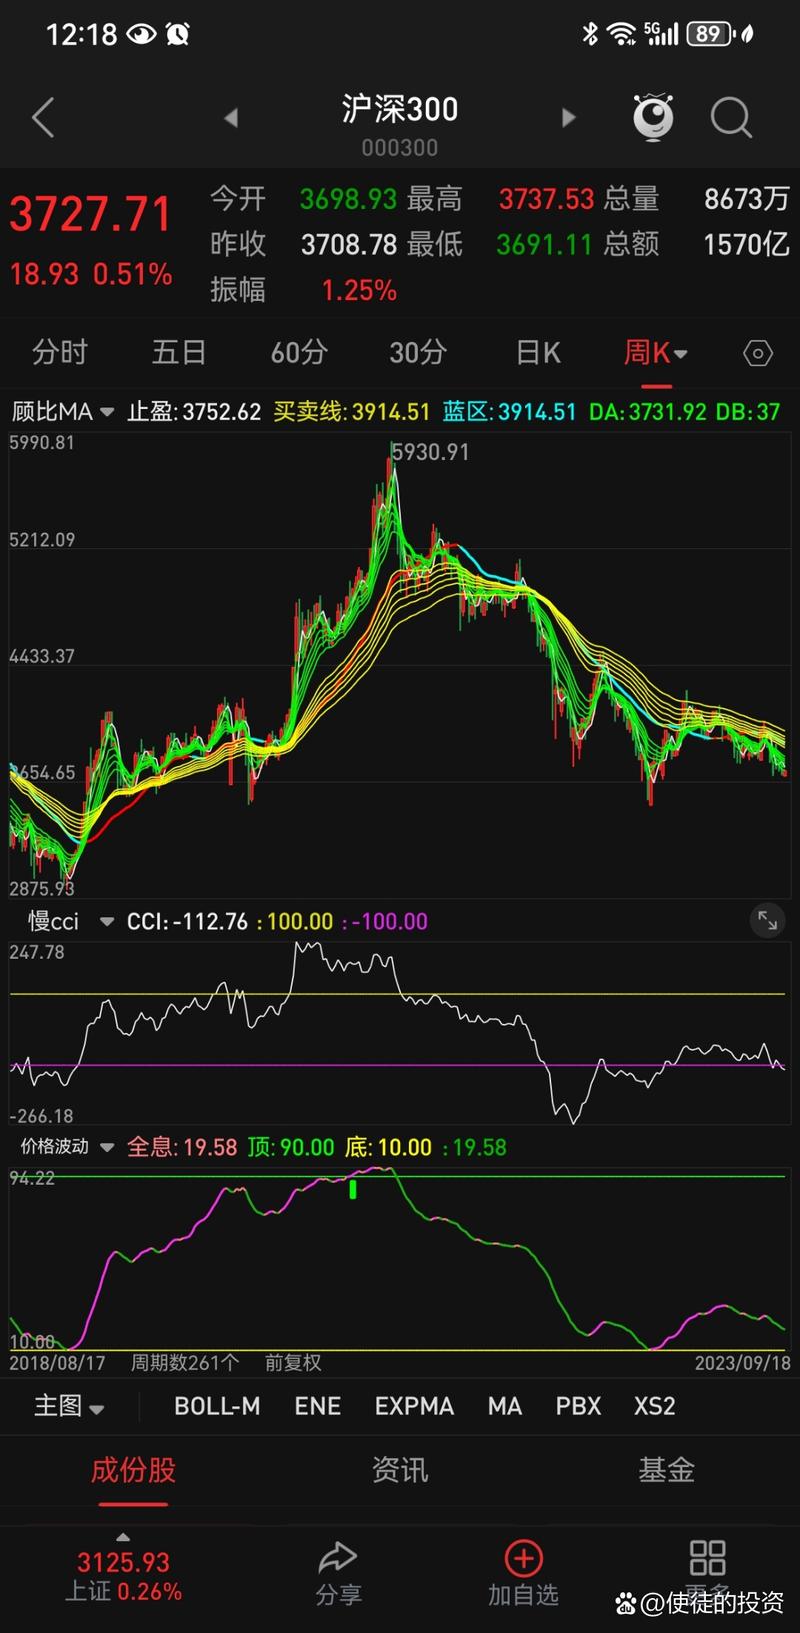Tap the 周期数261个 label
The height and width of the screenshot is (1633, 800).
tap(185, 1363)
